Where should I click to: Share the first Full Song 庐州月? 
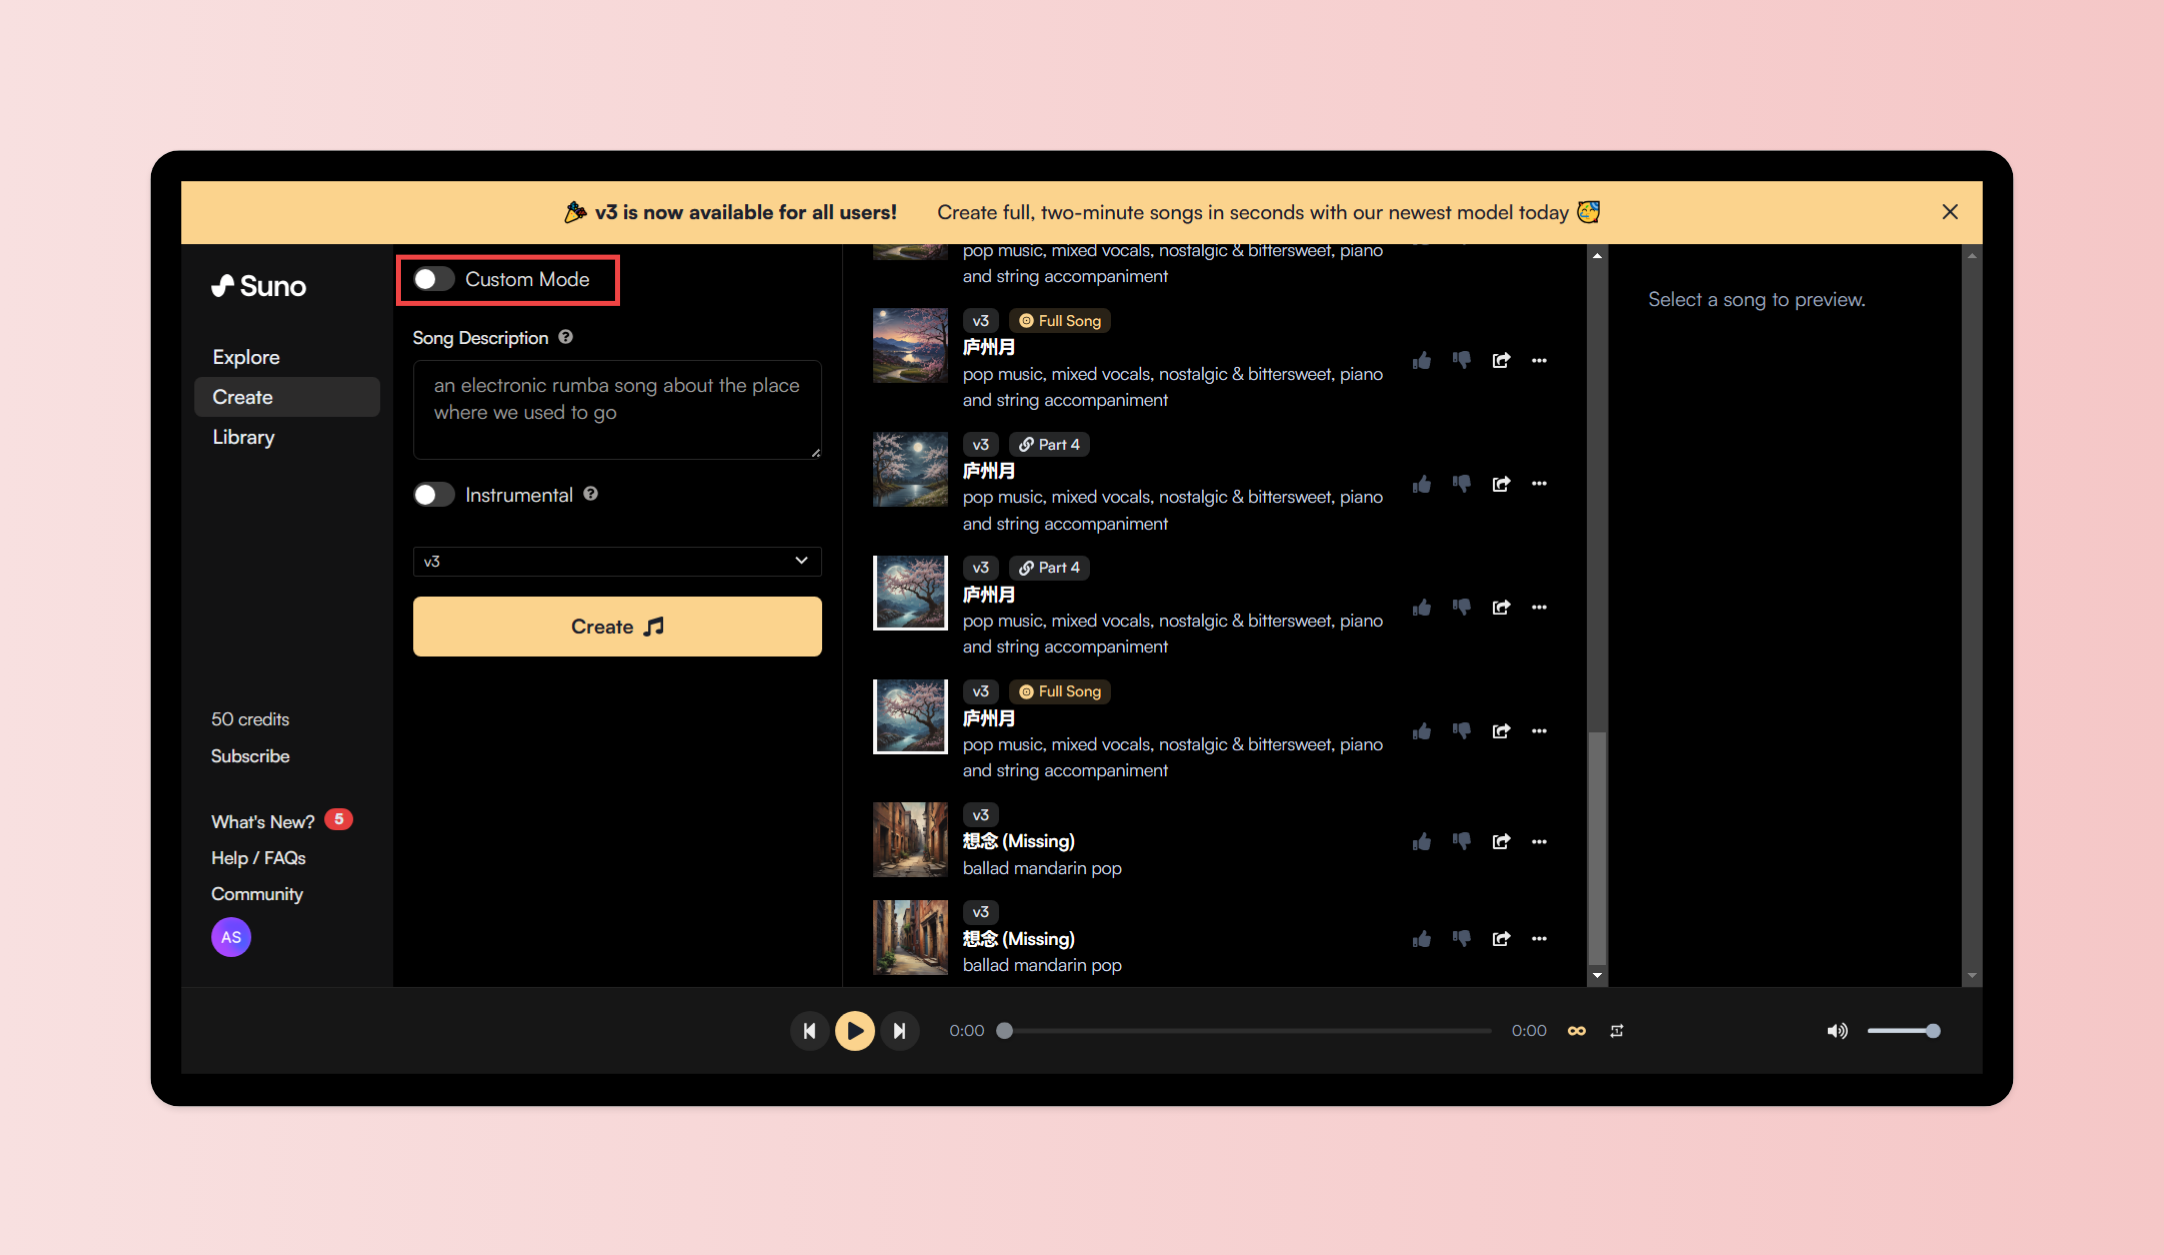[x=1500, y=360]
